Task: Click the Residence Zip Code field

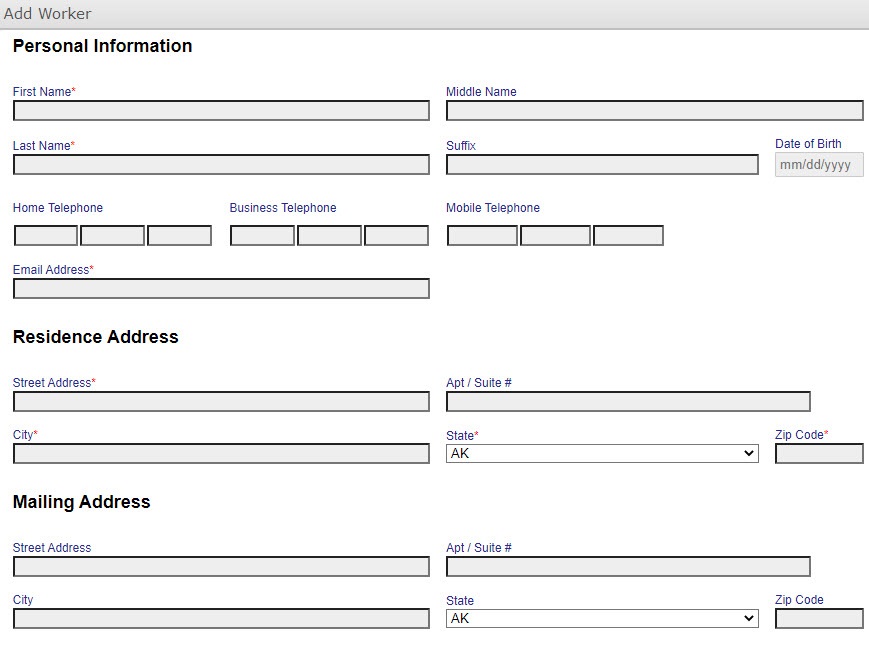Action: tap(818, 454)
